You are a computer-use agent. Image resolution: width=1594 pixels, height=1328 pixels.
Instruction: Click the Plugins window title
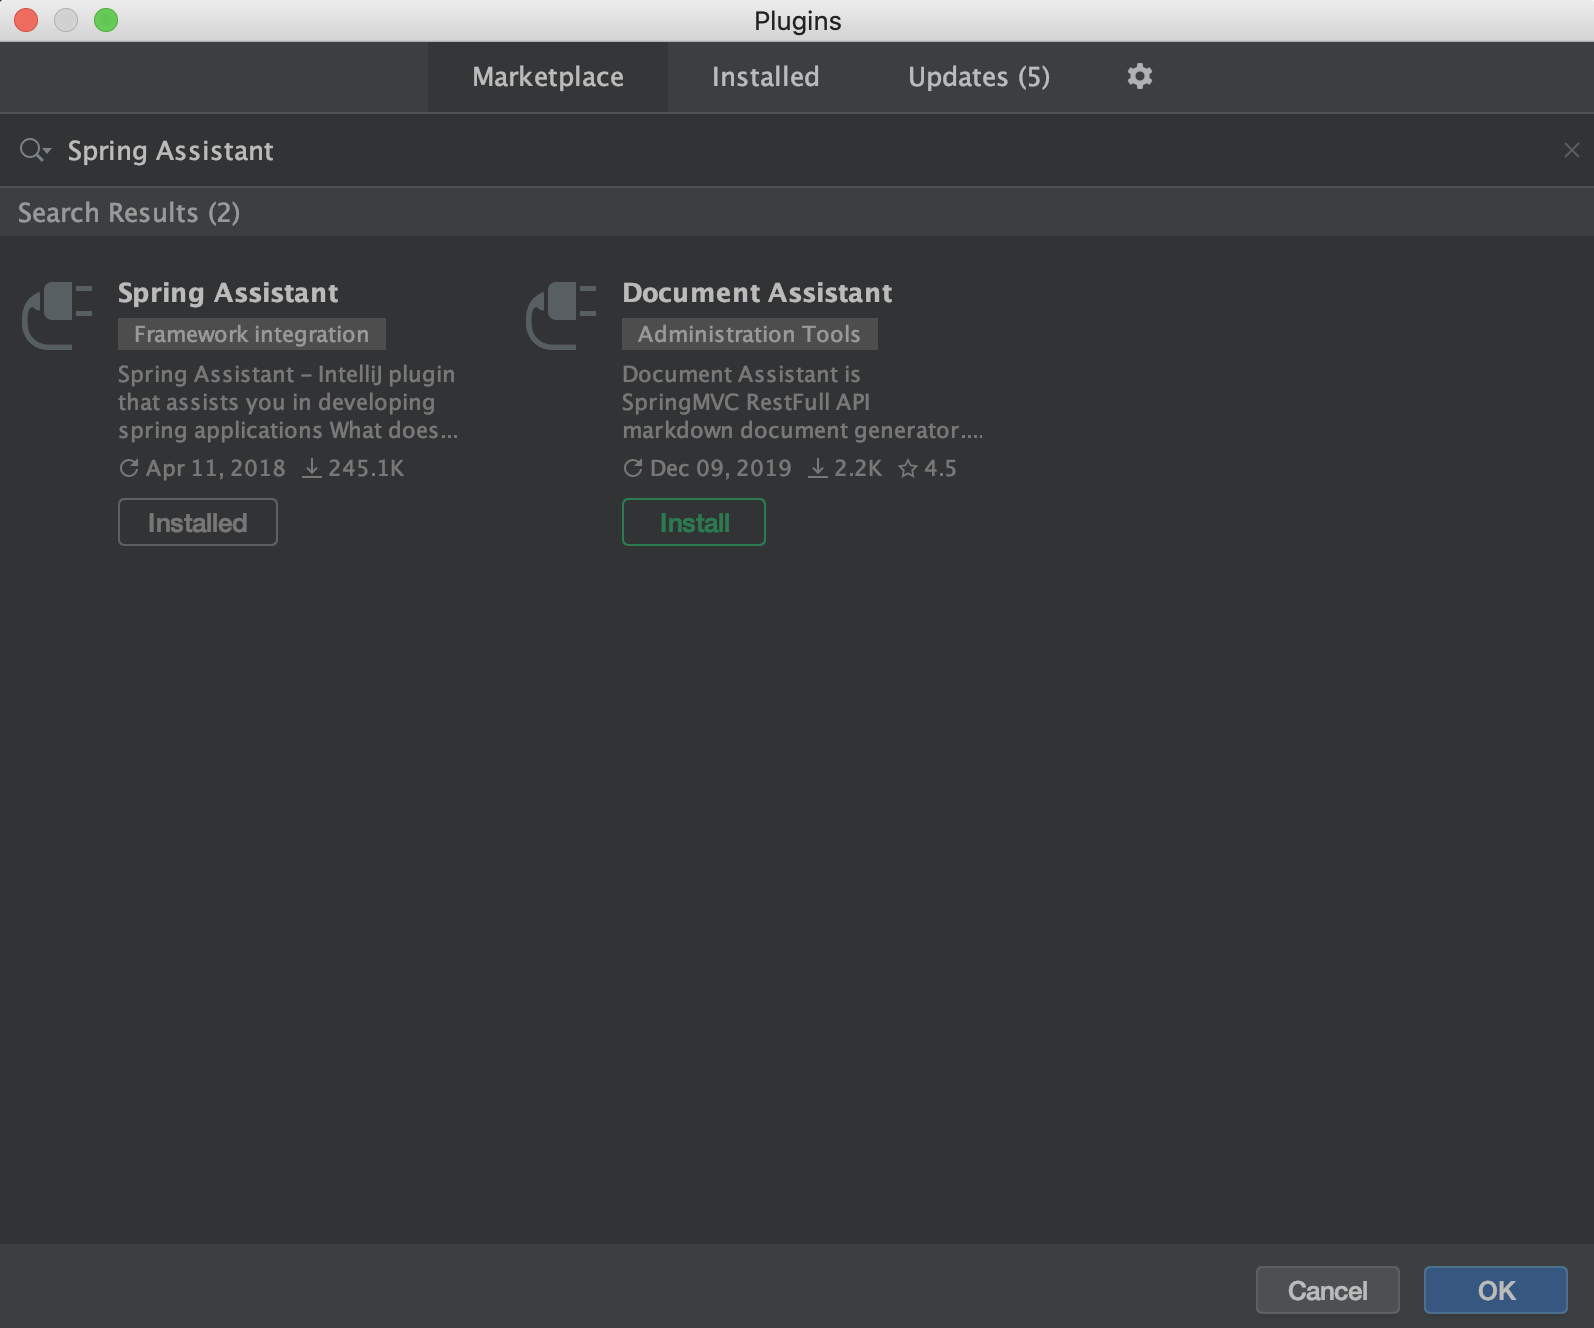tap(797, 21)
